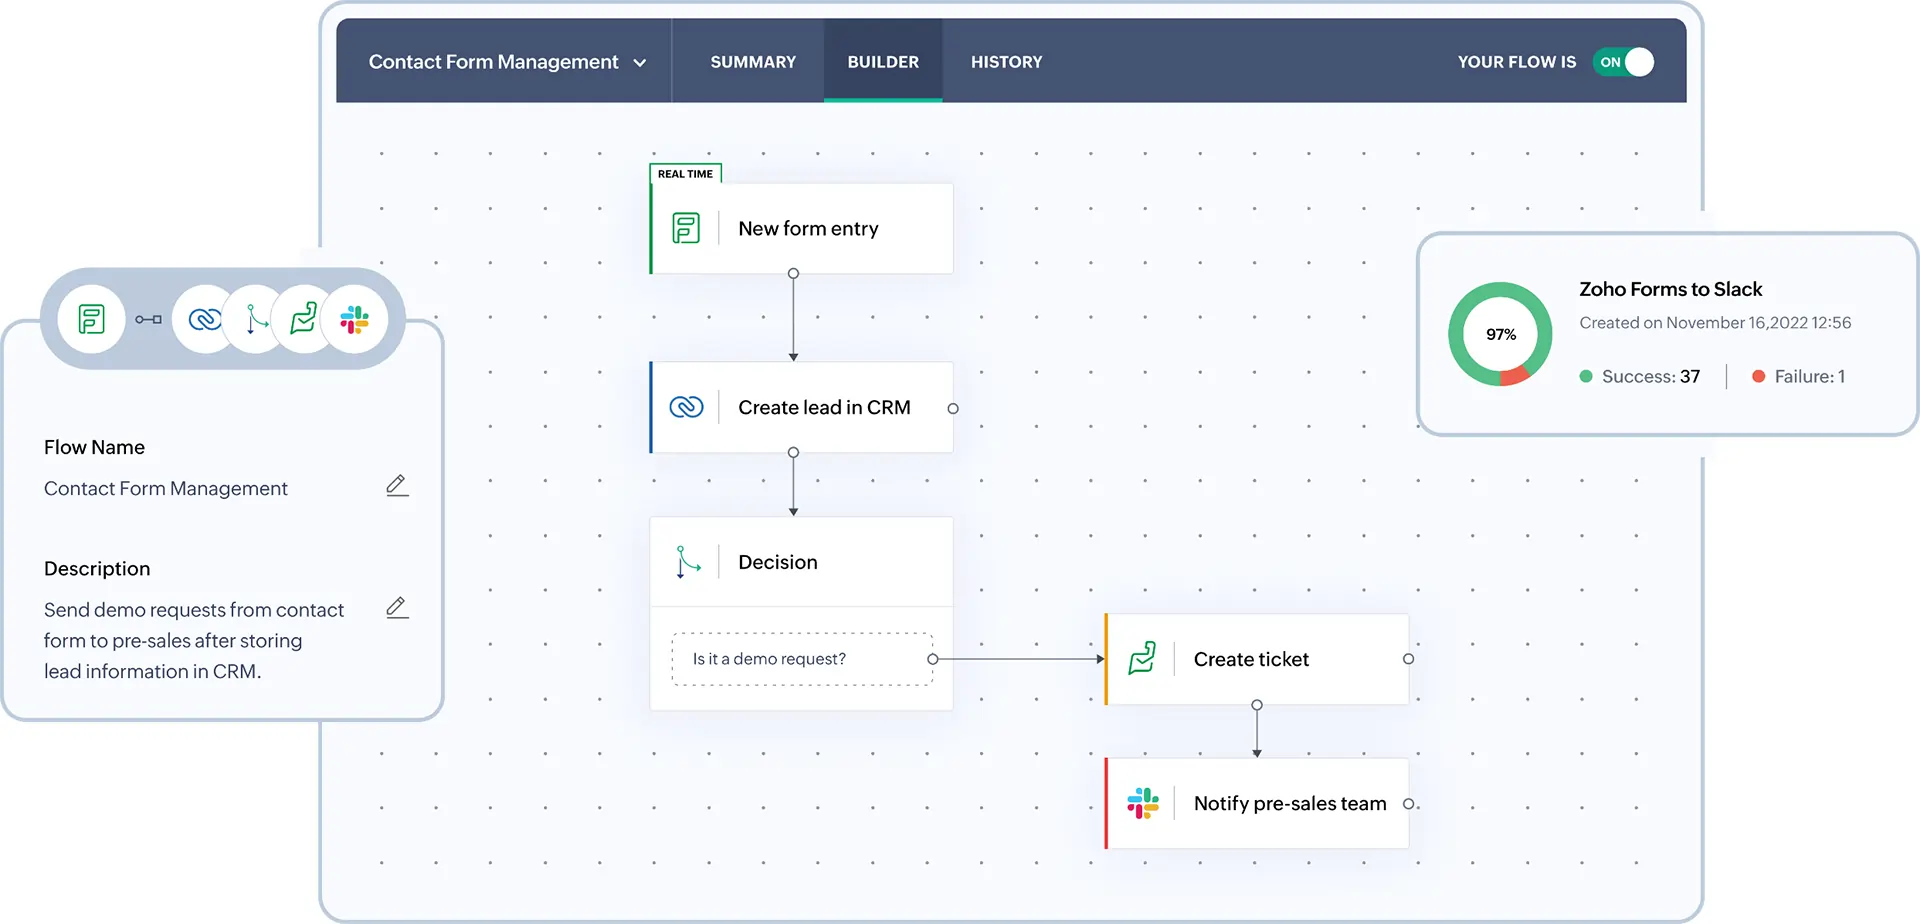Select the Decision node title
1920x924 pixels.
tap(778, 562)
